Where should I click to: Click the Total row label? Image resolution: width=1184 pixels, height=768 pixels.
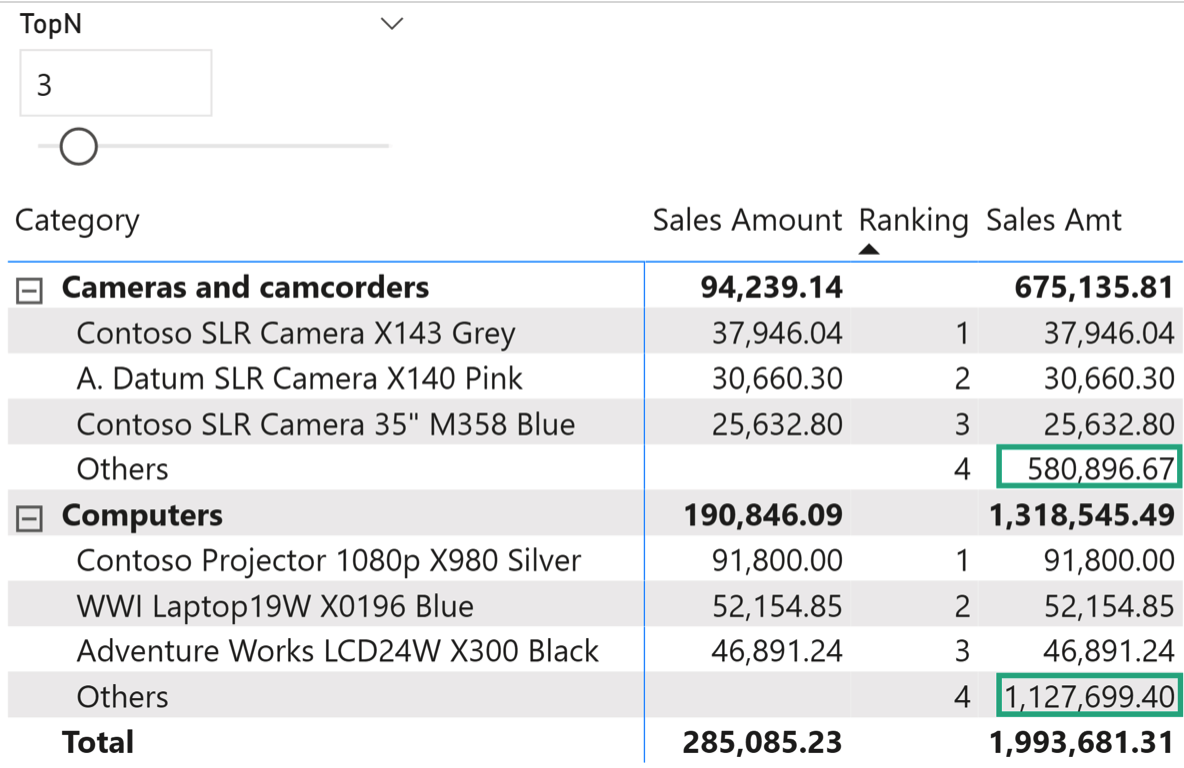tap(97, 742)
